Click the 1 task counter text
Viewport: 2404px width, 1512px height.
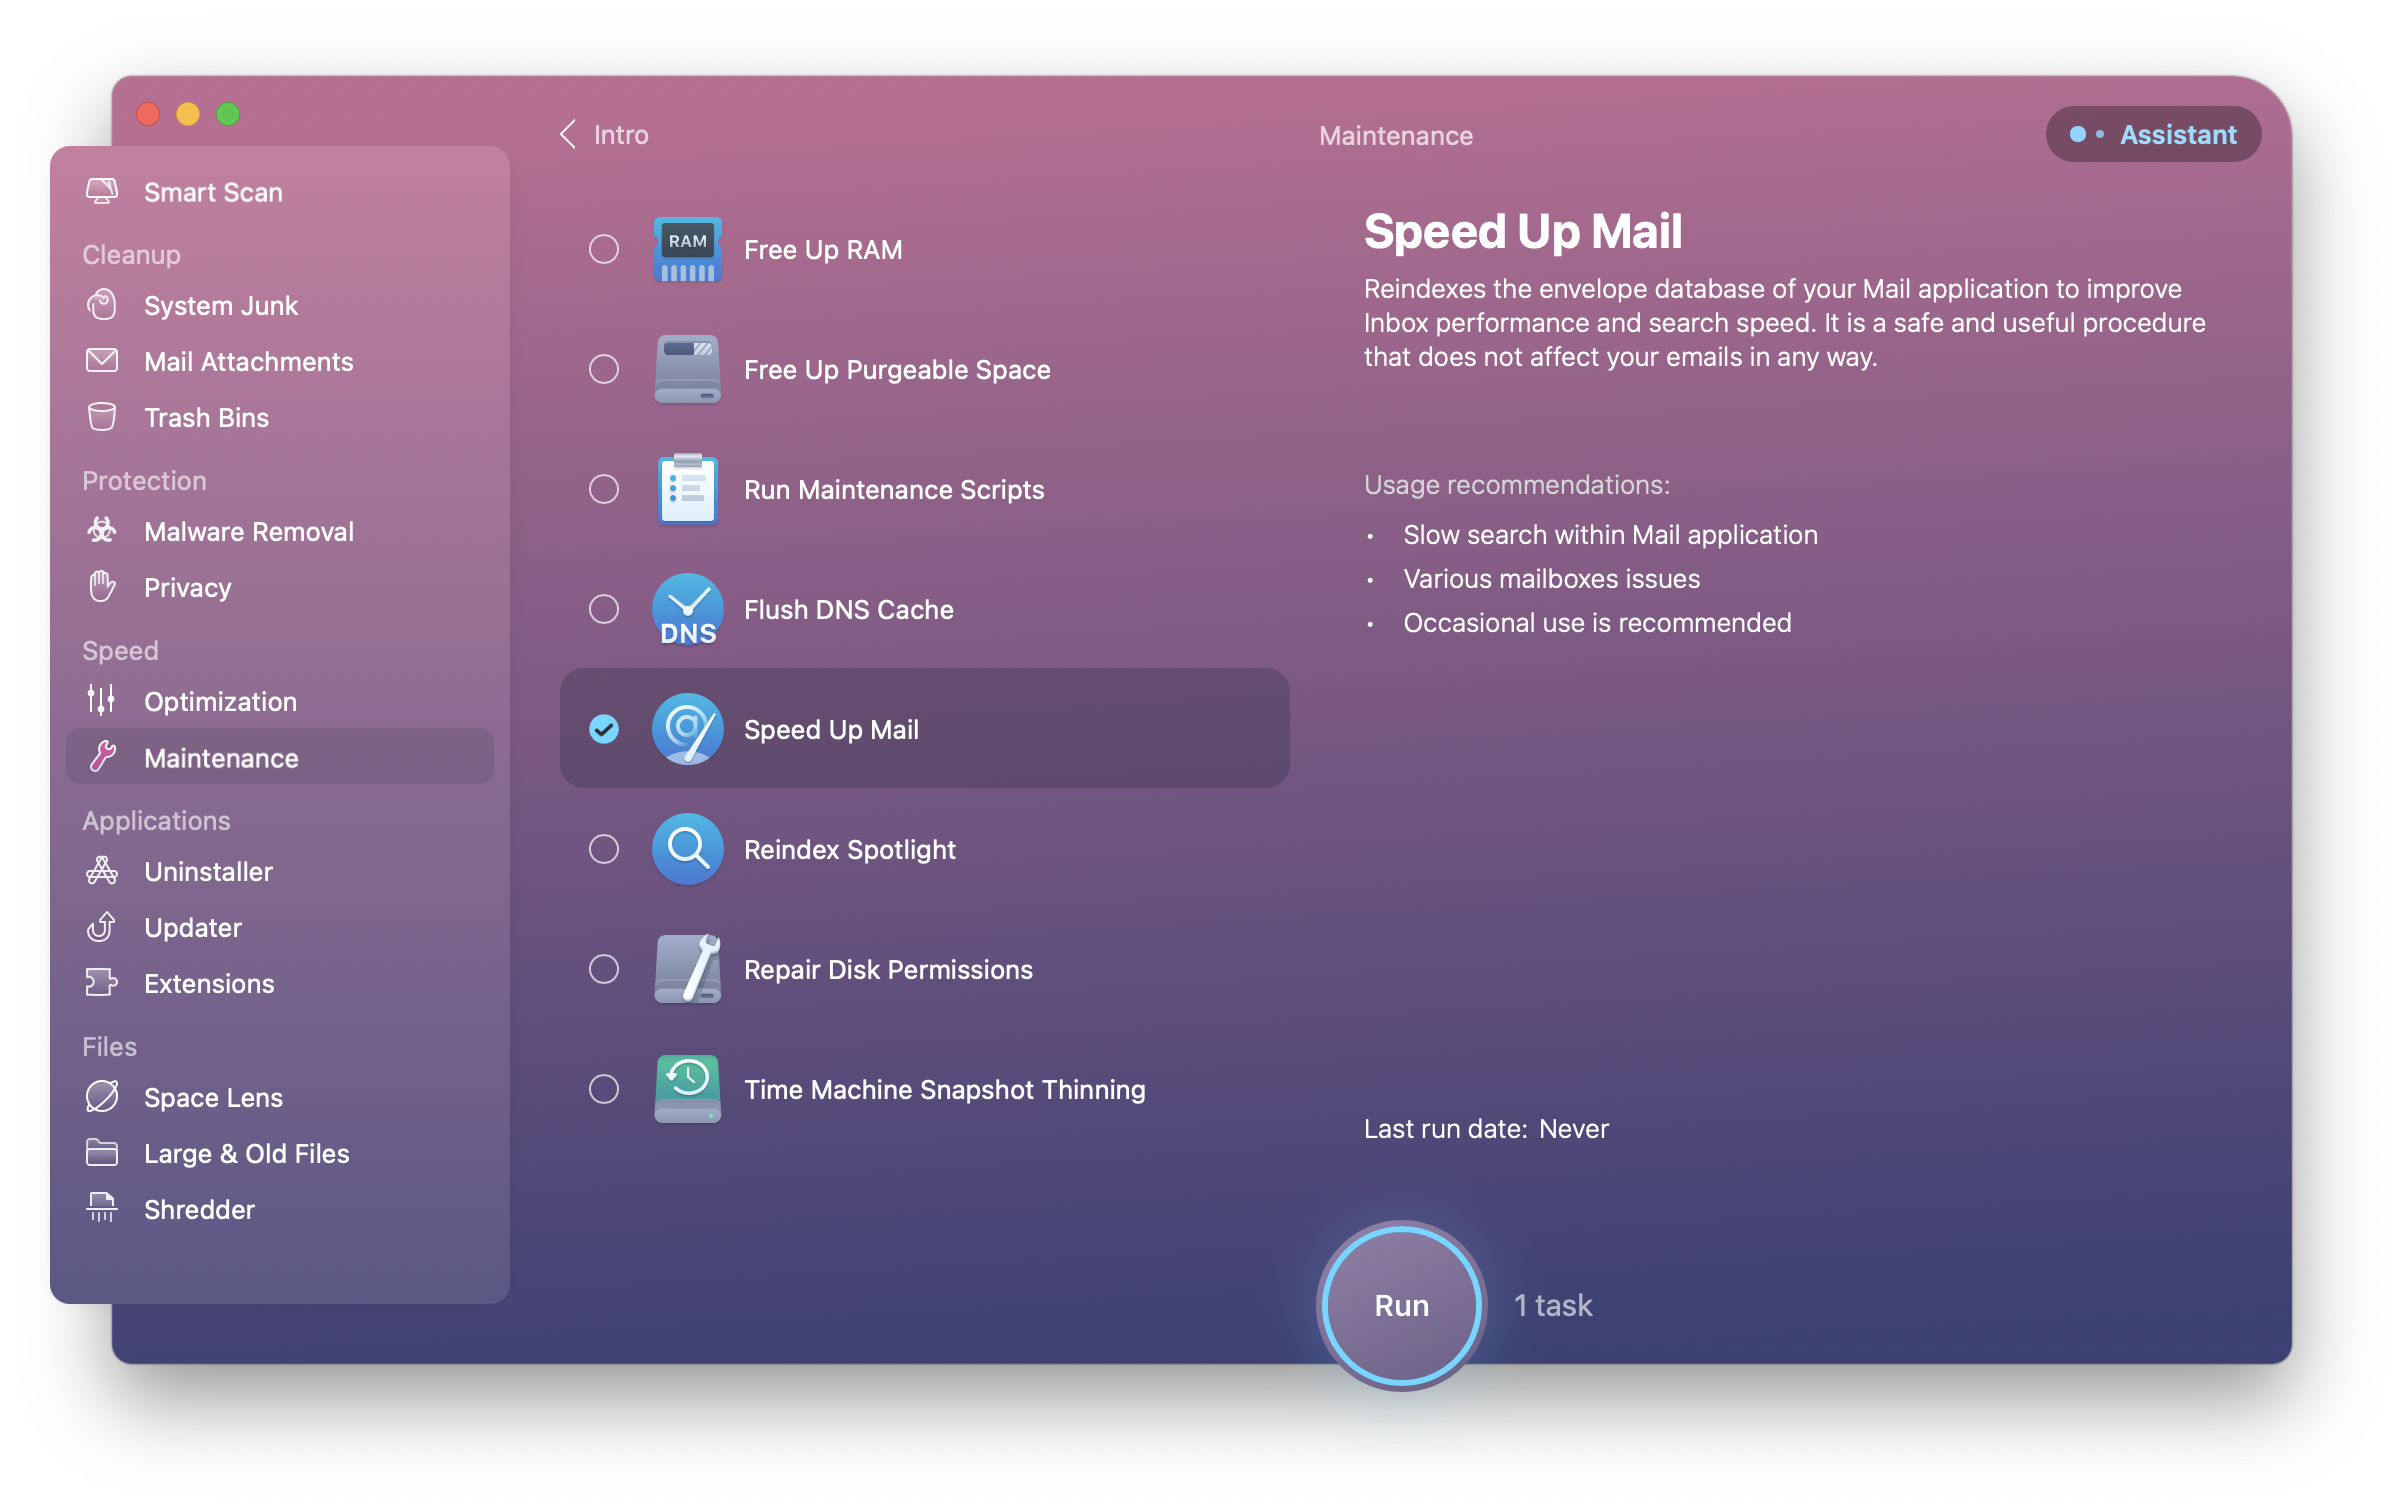click(x=1553, y=1306)
